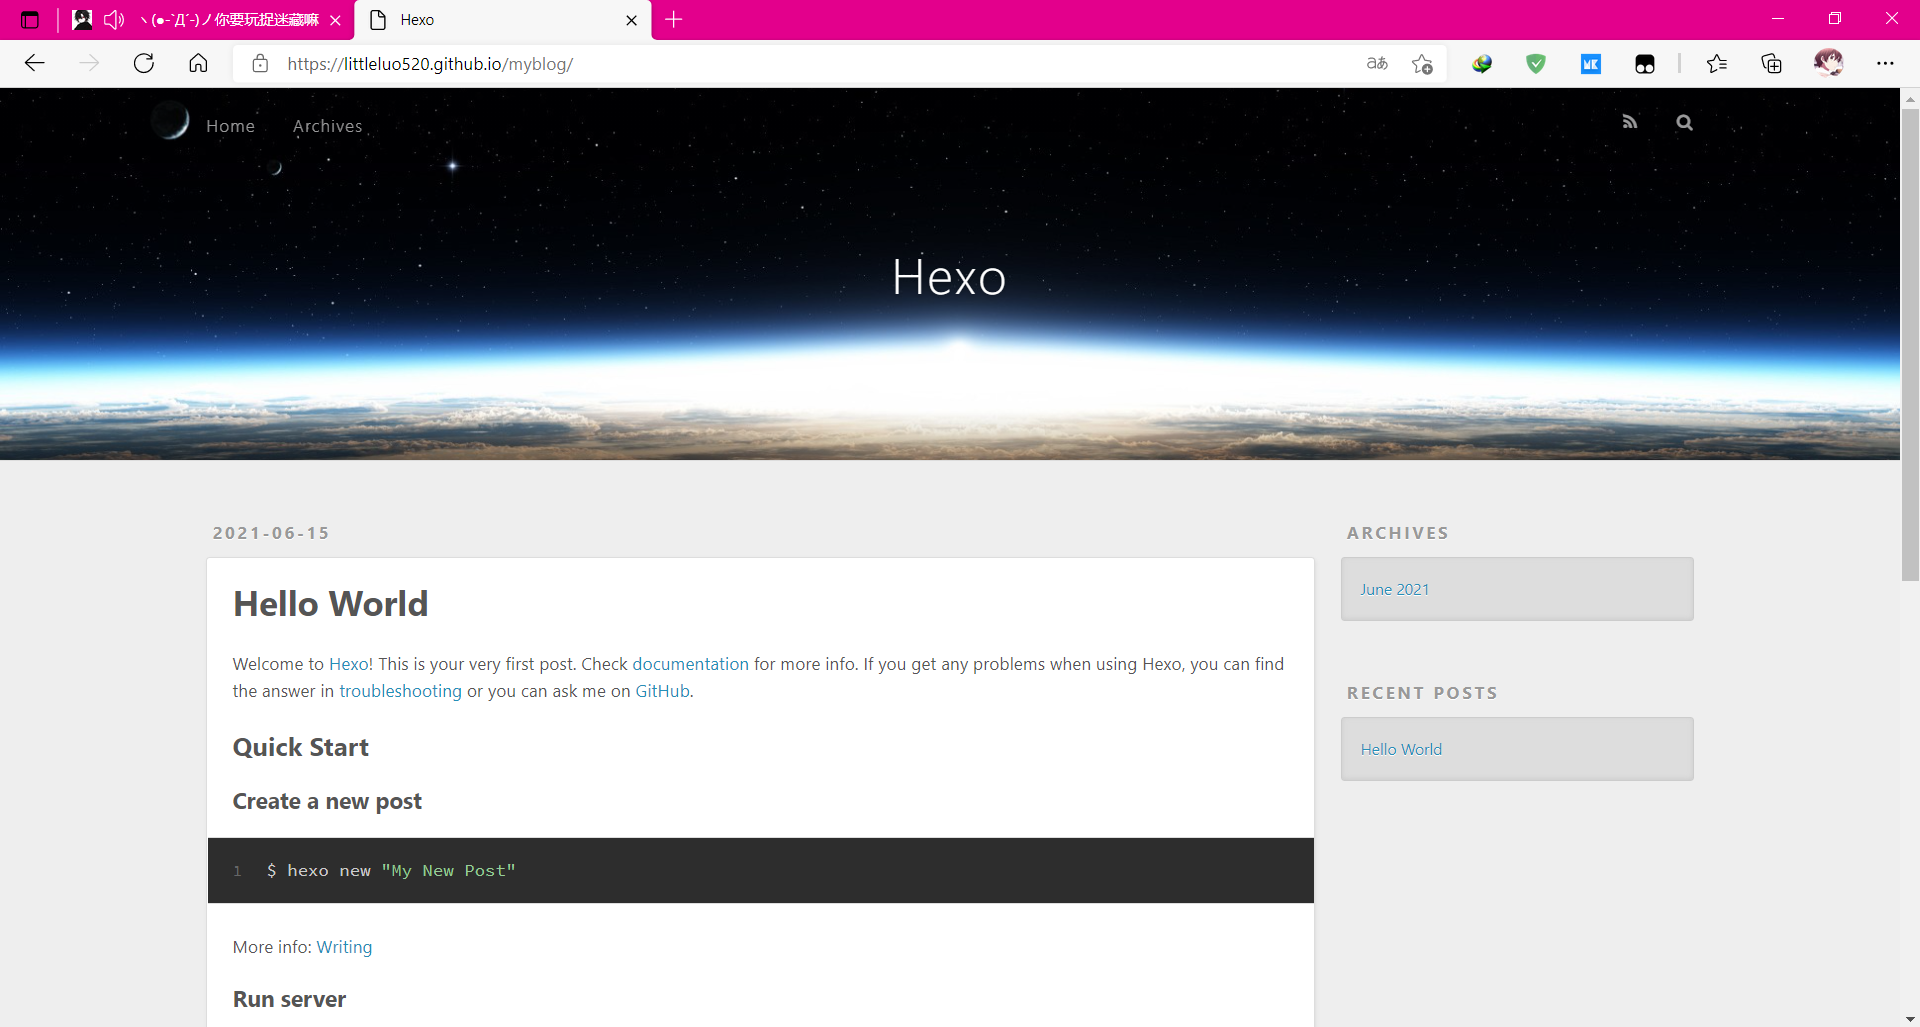Mute the audio on first tab

(114, 20)
